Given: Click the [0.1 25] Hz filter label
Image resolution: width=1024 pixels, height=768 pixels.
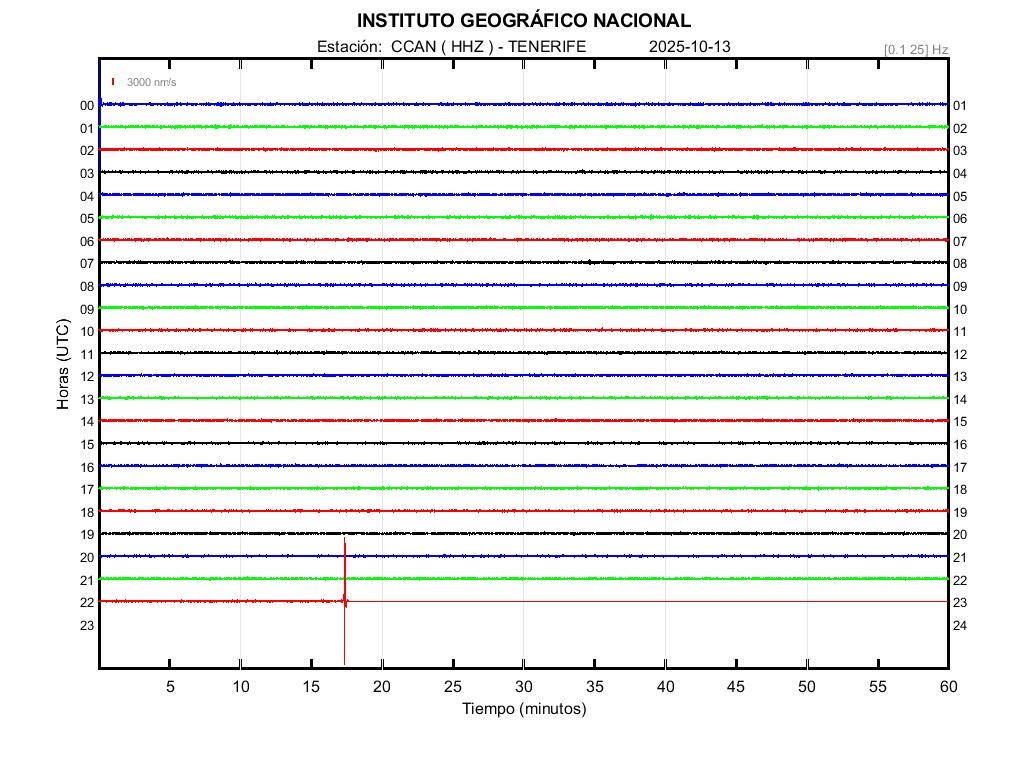Looking at the screenshot, I should [x=915, y=49].
